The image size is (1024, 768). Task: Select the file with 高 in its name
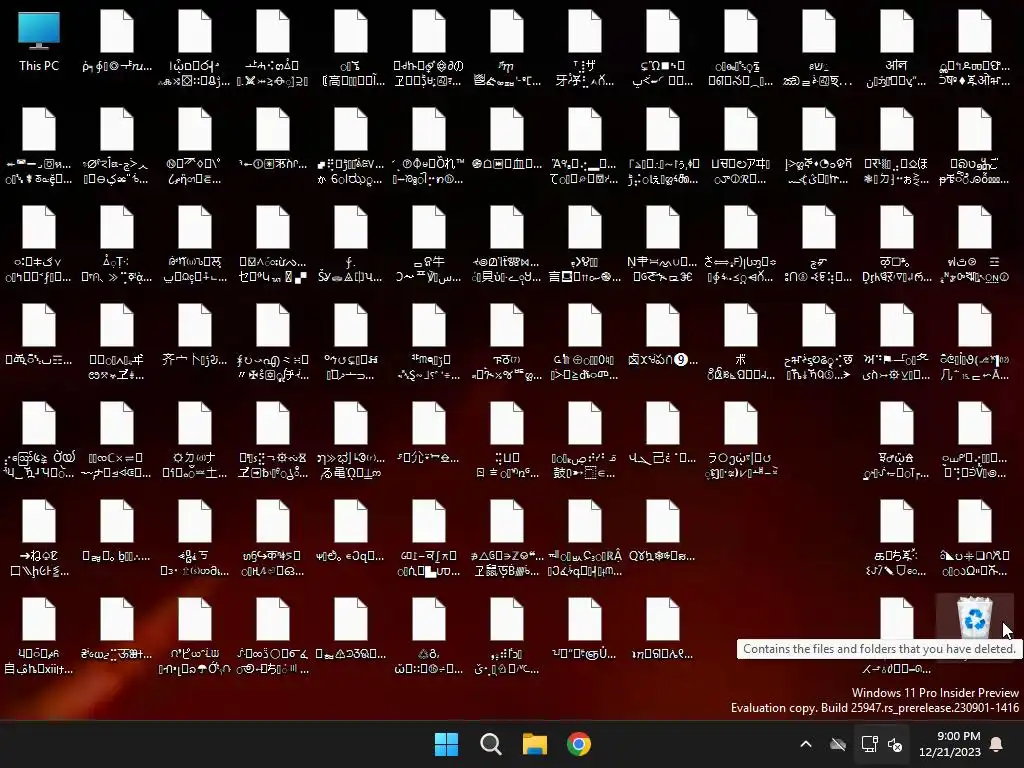[351, 50]
